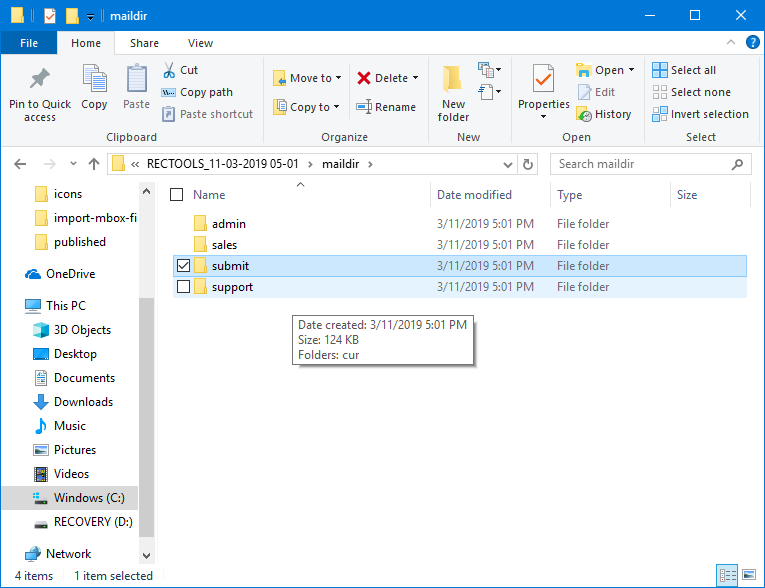The width and height of the screenshot is (765, 588).
Task: Click the Delete red X icon
Action: coord(364,78)
